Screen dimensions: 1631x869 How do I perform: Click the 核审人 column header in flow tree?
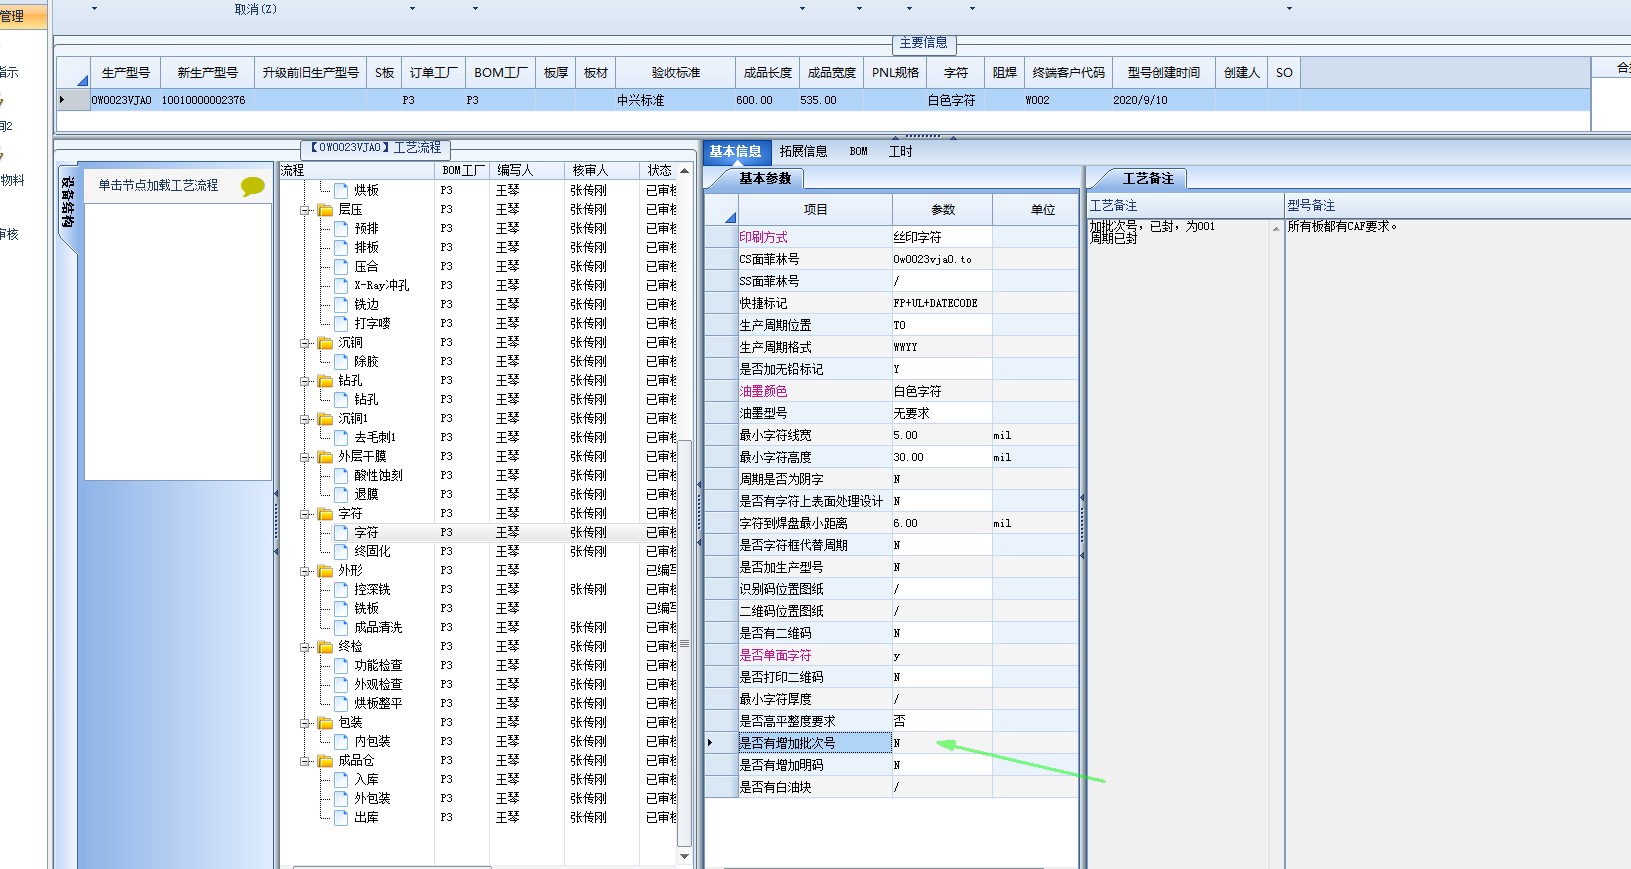coord(602,171)
